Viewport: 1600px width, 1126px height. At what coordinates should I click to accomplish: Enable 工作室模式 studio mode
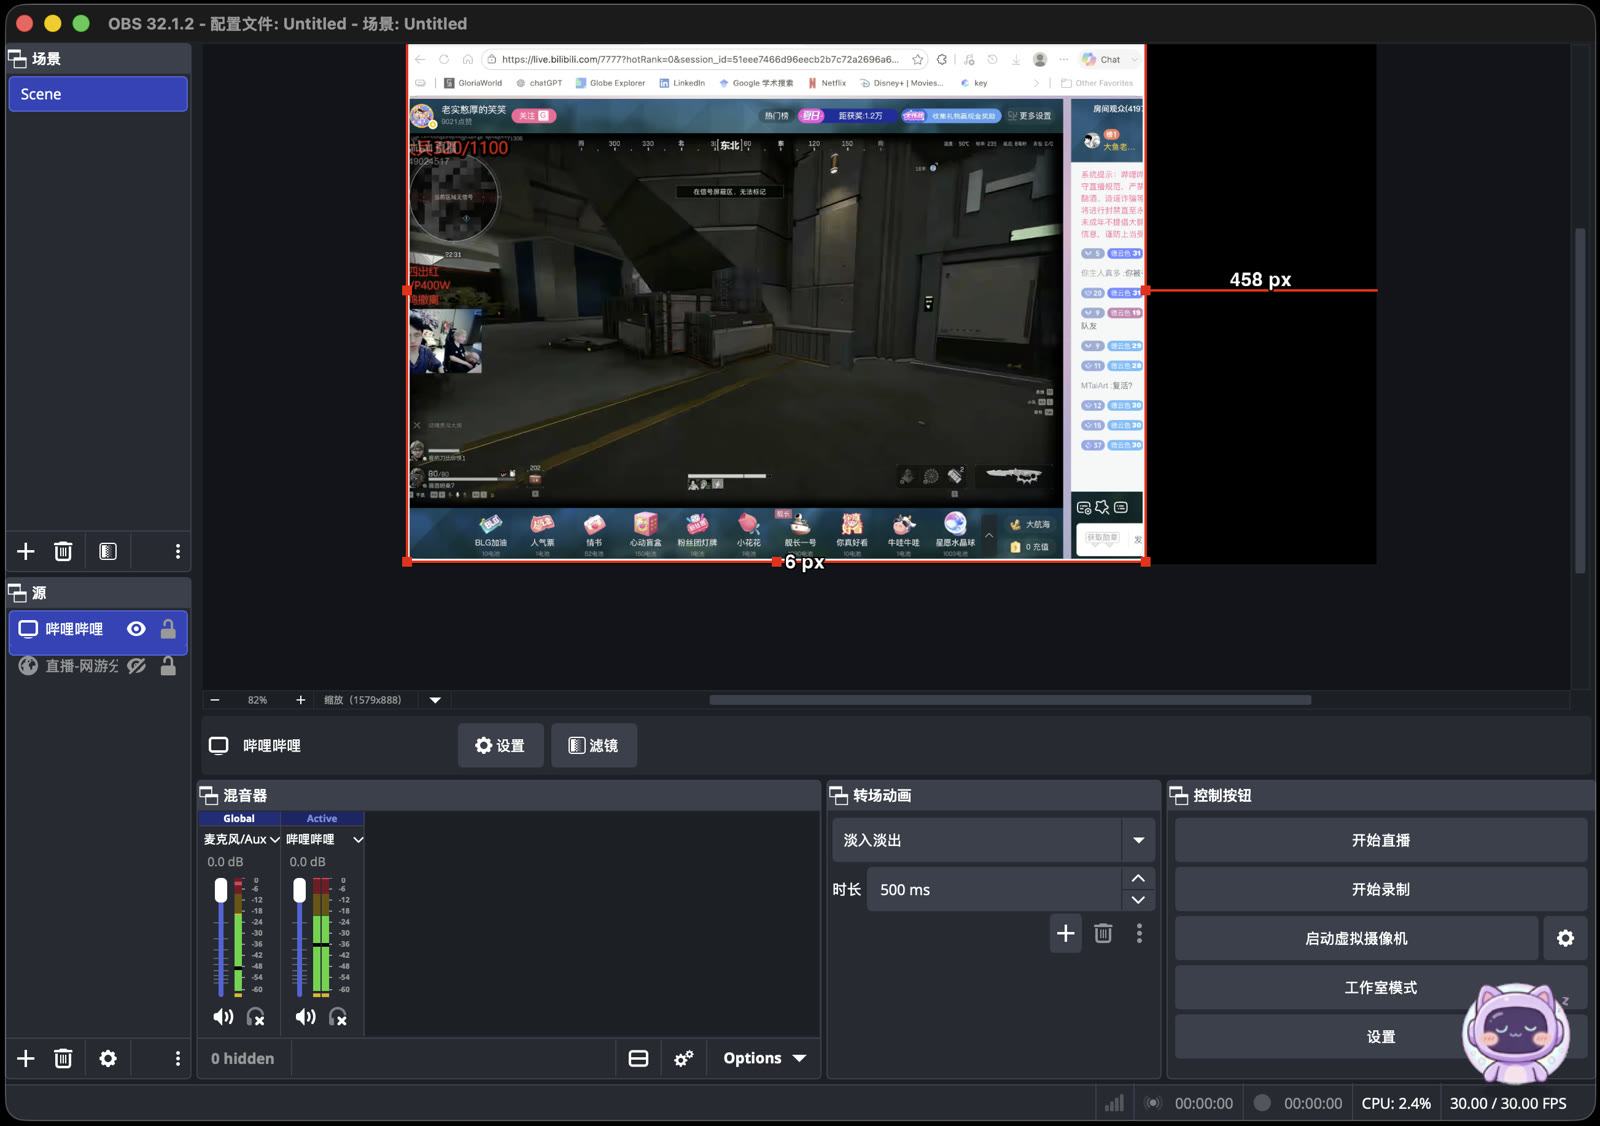click(x=1380, y=987)
